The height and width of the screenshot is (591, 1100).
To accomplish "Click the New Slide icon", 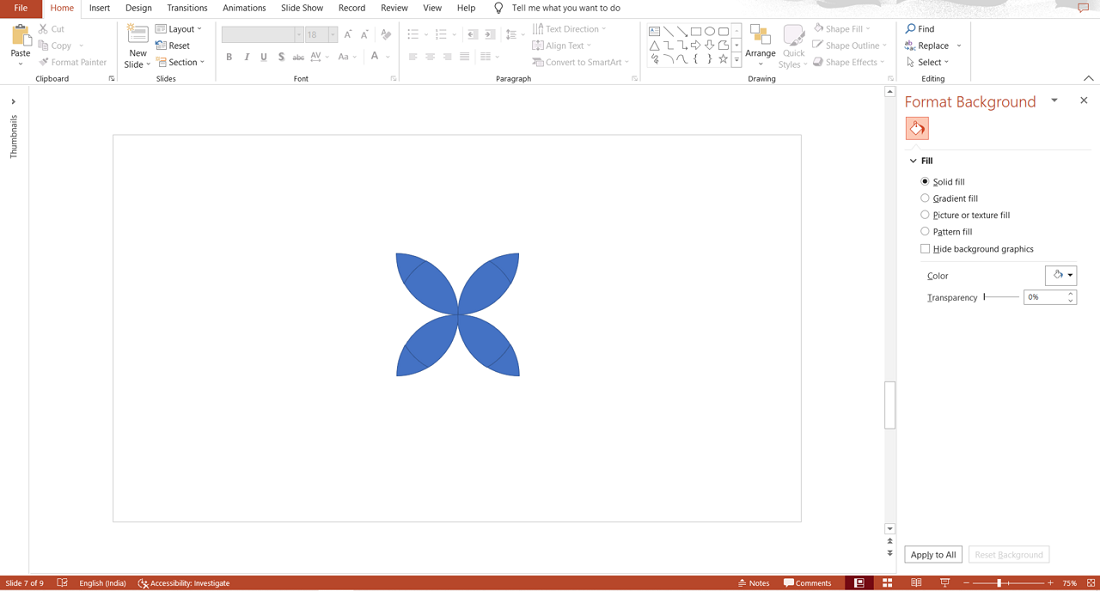I will click(x=138, y=36).
